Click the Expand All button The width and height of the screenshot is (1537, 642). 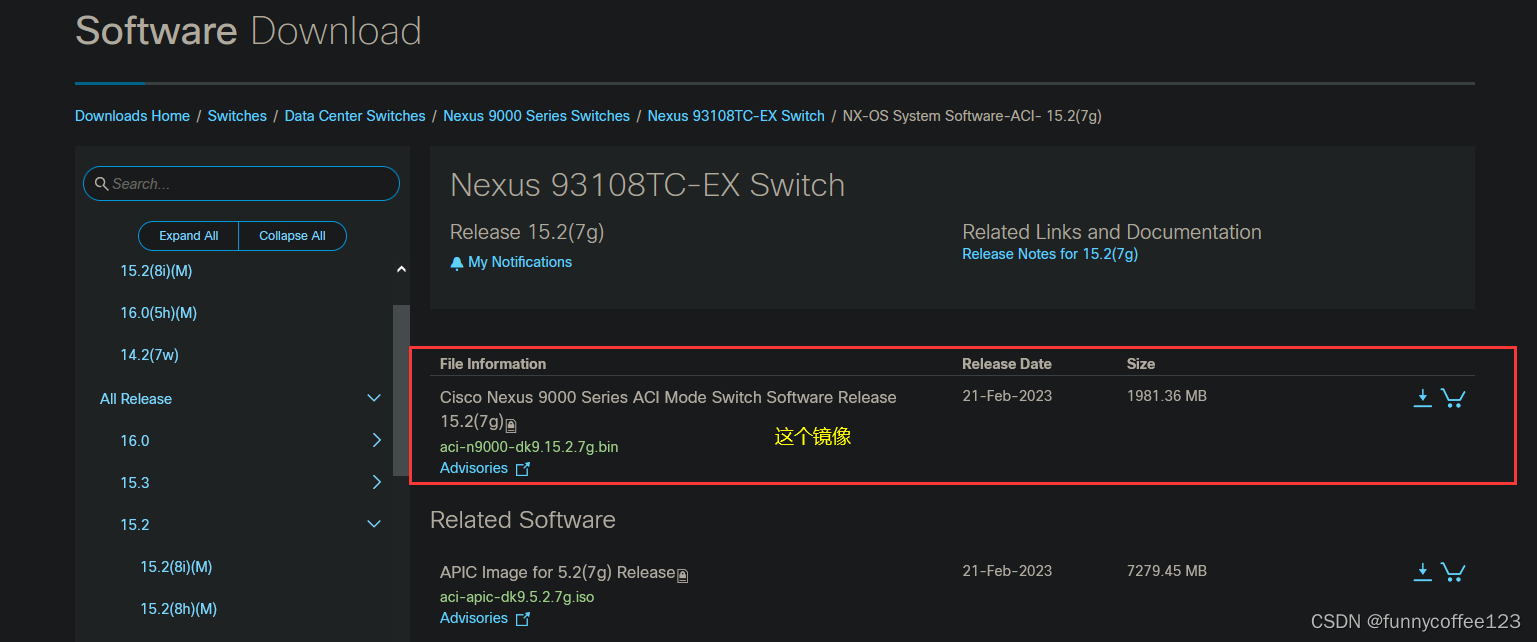point(189,236)
